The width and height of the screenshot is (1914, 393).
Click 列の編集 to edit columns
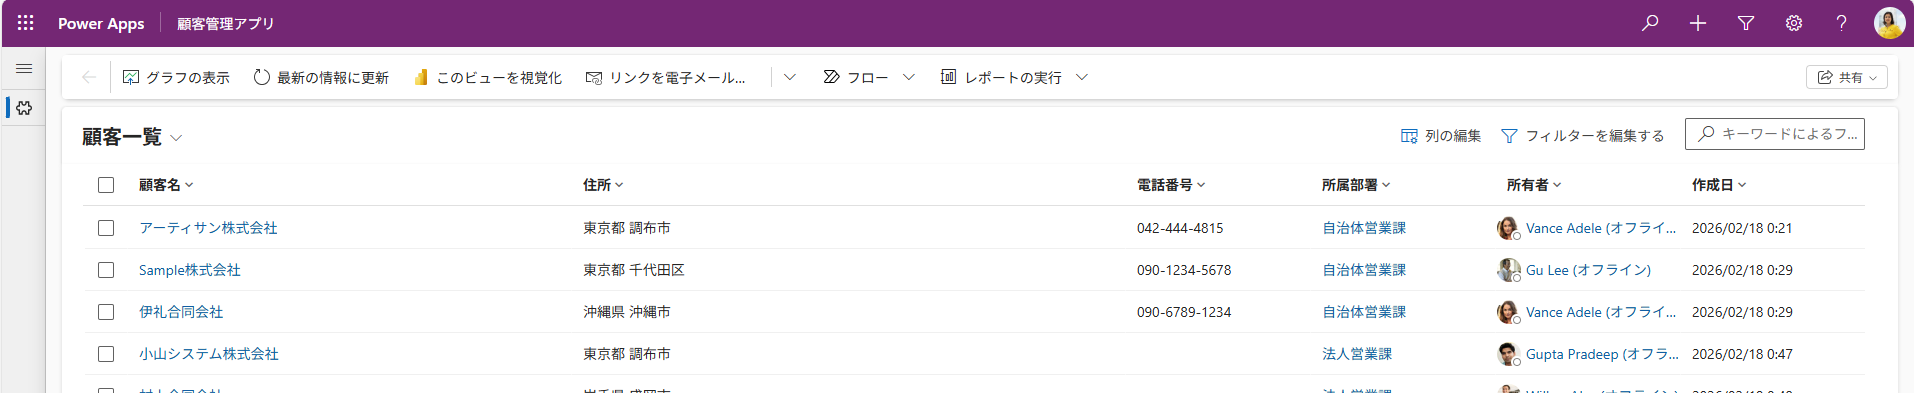(1441, 136)
